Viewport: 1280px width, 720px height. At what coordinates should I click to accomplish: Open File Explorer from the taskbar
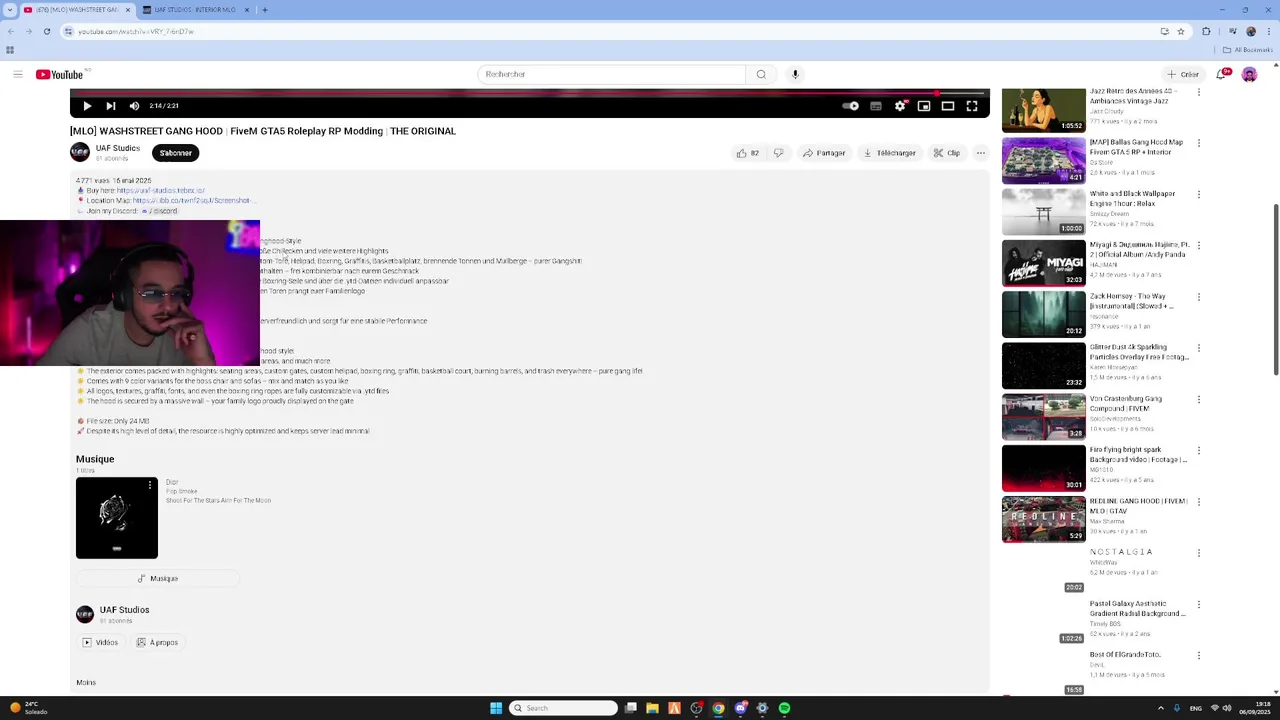(x=652, y=708)
